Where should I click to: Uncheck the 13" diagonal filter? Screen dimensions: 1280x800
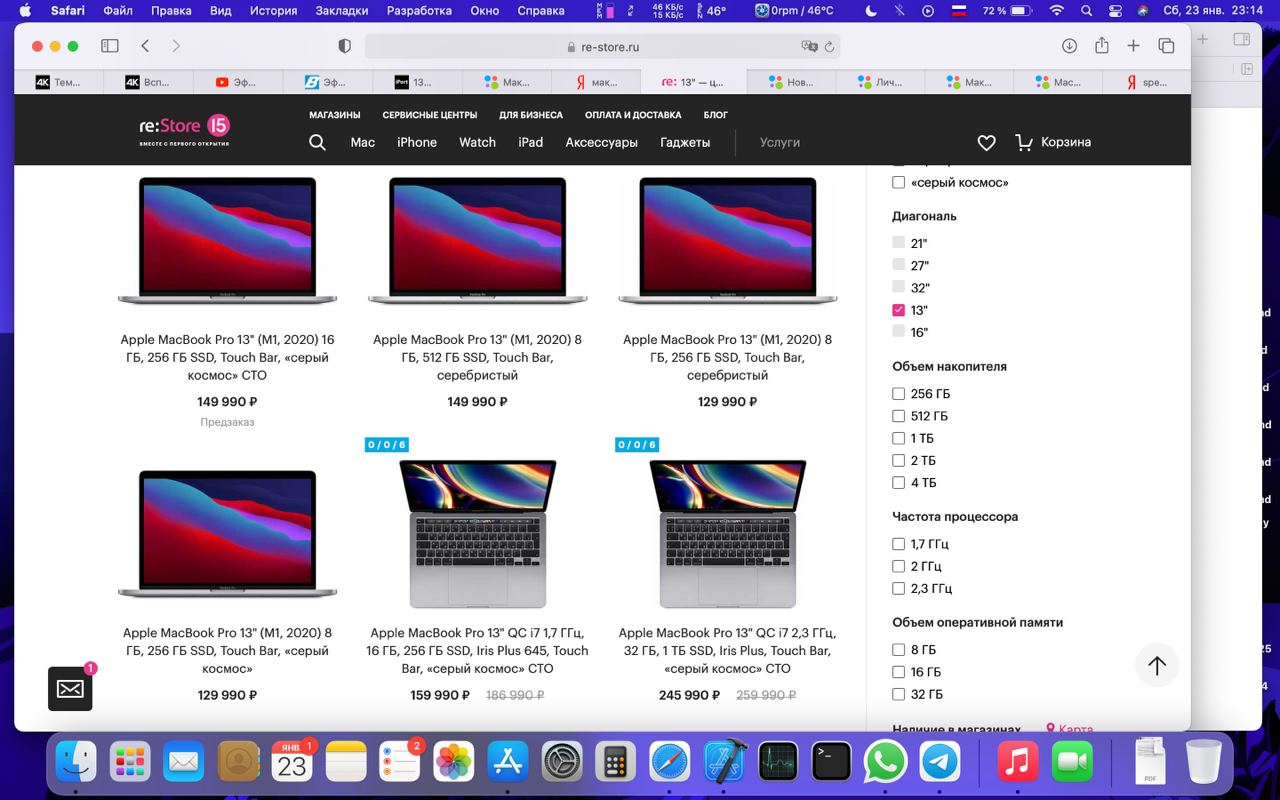tap(898, 310)
